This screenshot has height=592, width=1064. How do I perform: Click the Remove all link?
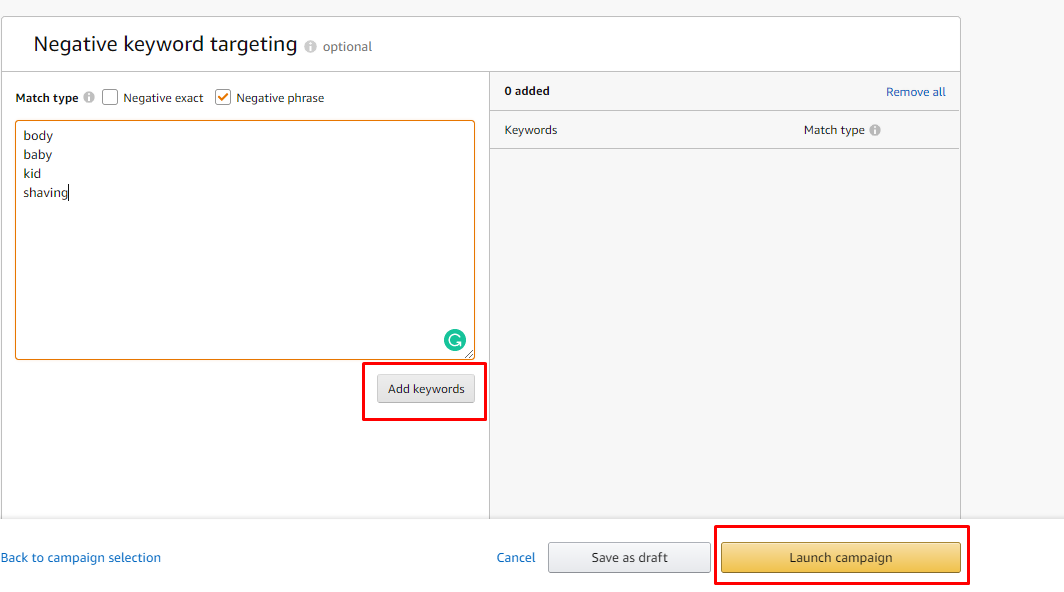click(x=915, y=92)
